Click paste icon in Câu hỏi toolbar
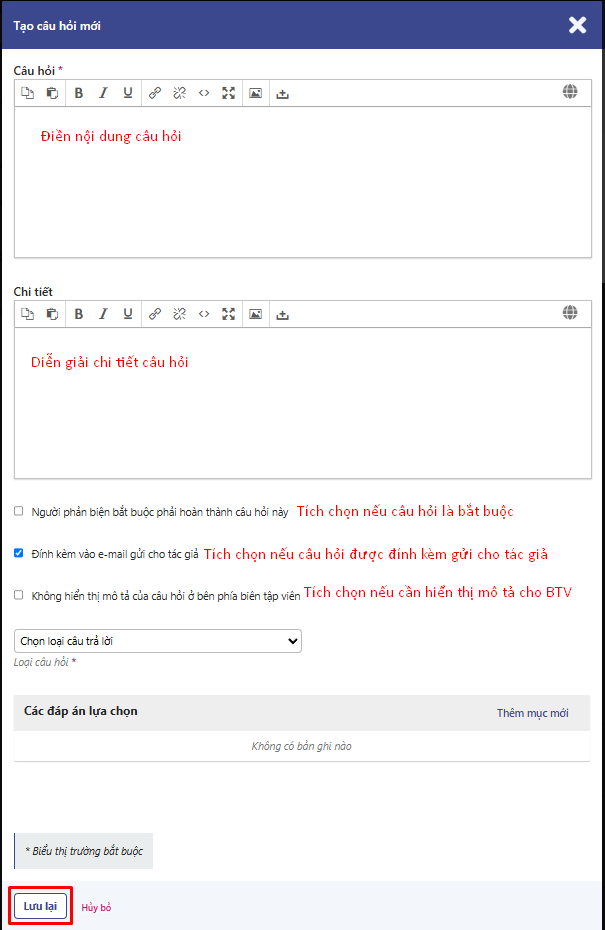 click(x=52, y=93)
